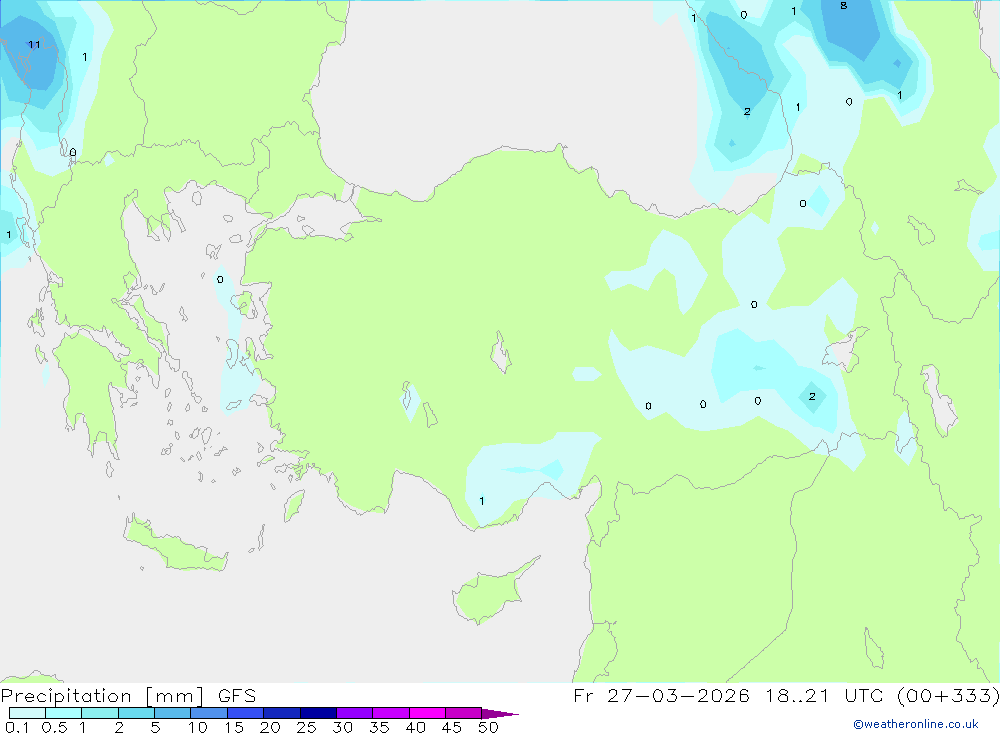
Task: Click the '25' legend scale label
Action: [306, 727]
